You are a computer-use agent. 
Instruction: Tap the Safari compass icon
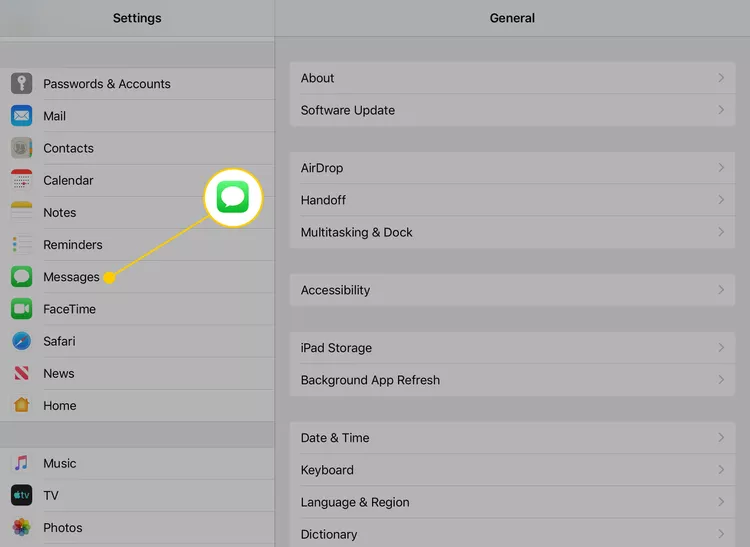22,341
